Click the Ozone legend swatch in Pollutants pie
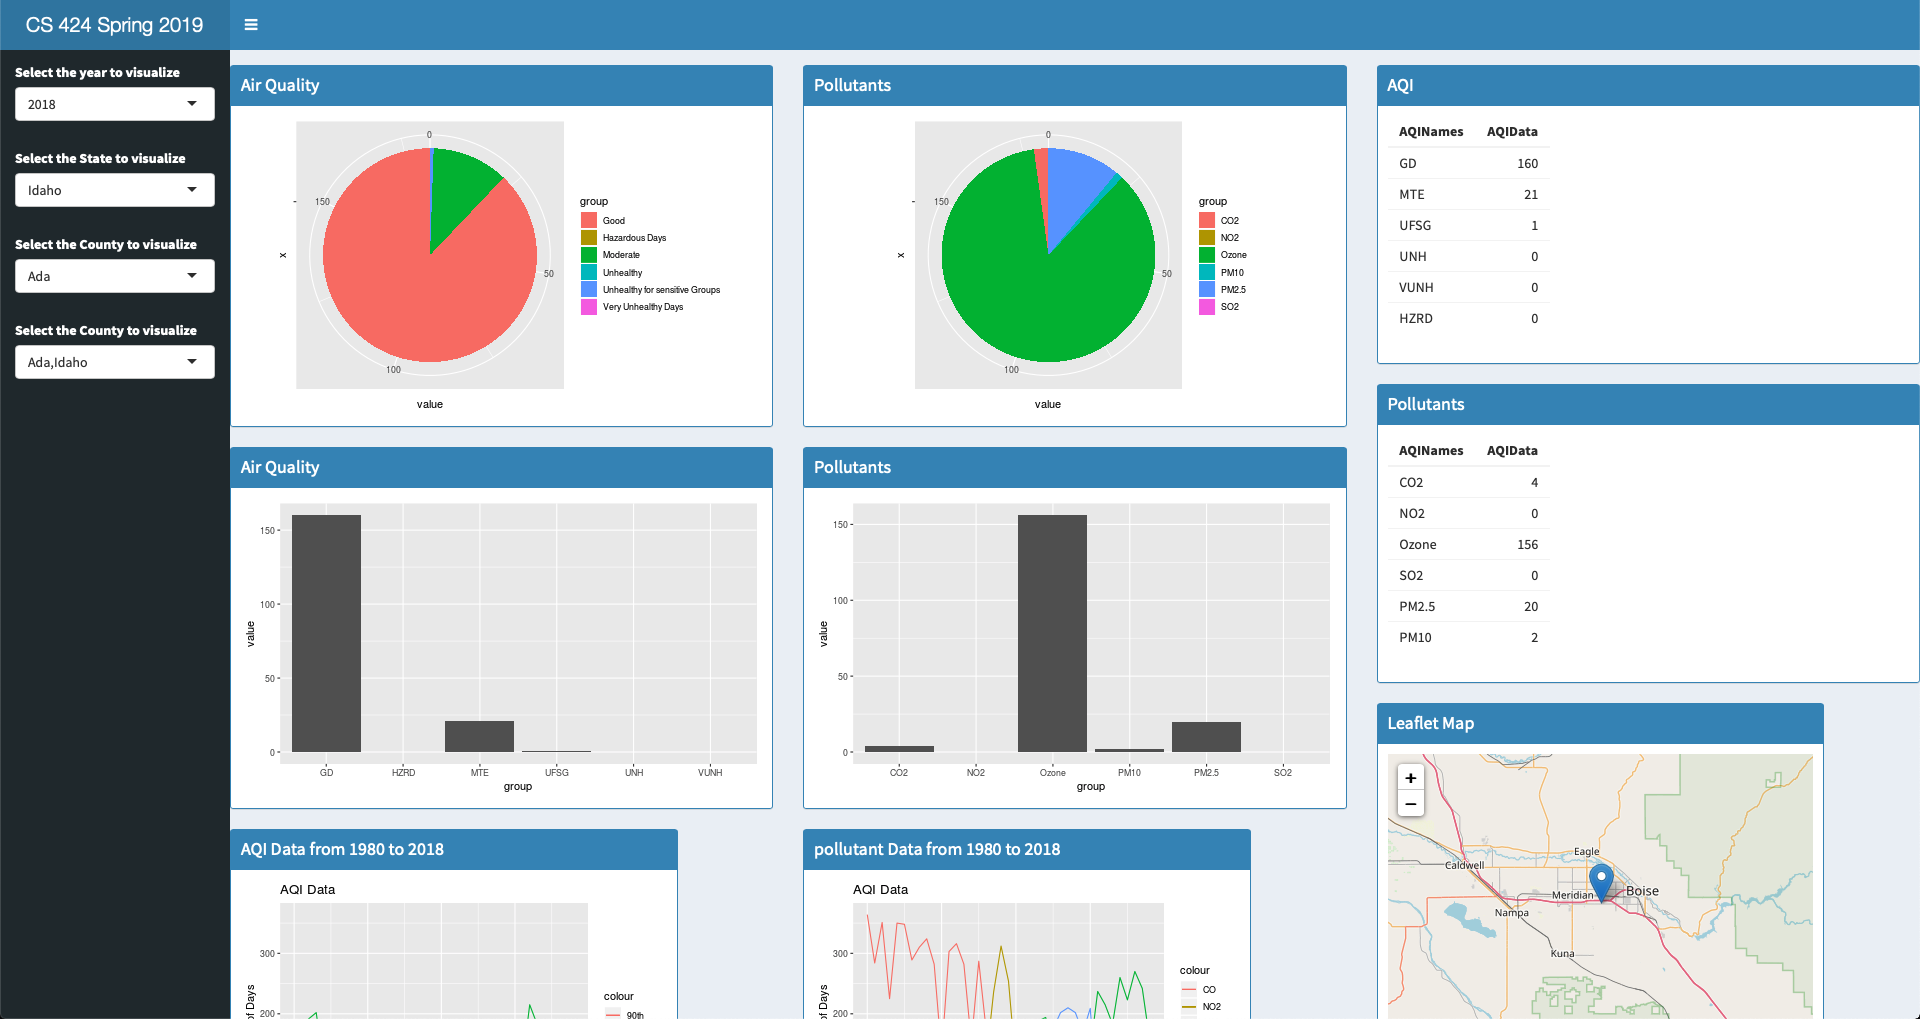Image resolution: width=1920 pixels, height=1019 pixels. point(1207,255)
